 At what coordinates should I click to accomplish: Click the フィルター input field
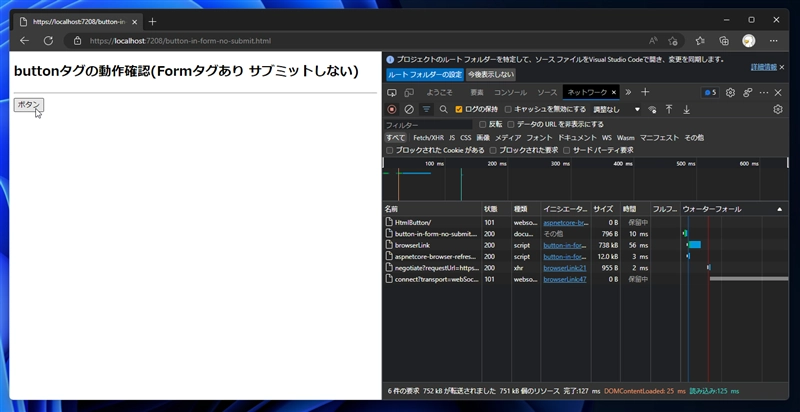(428, 125)
